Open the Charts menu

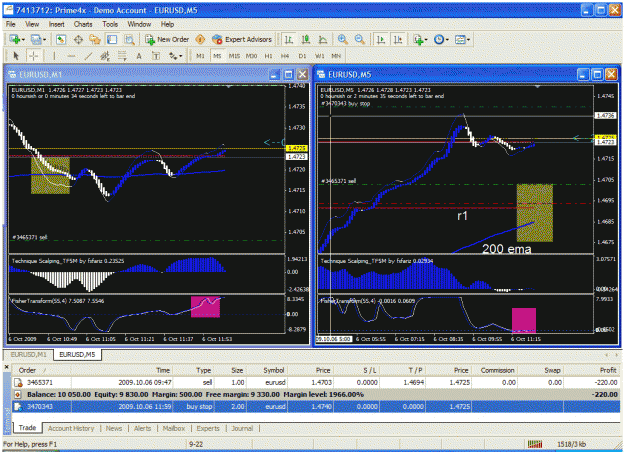point(83,24)
